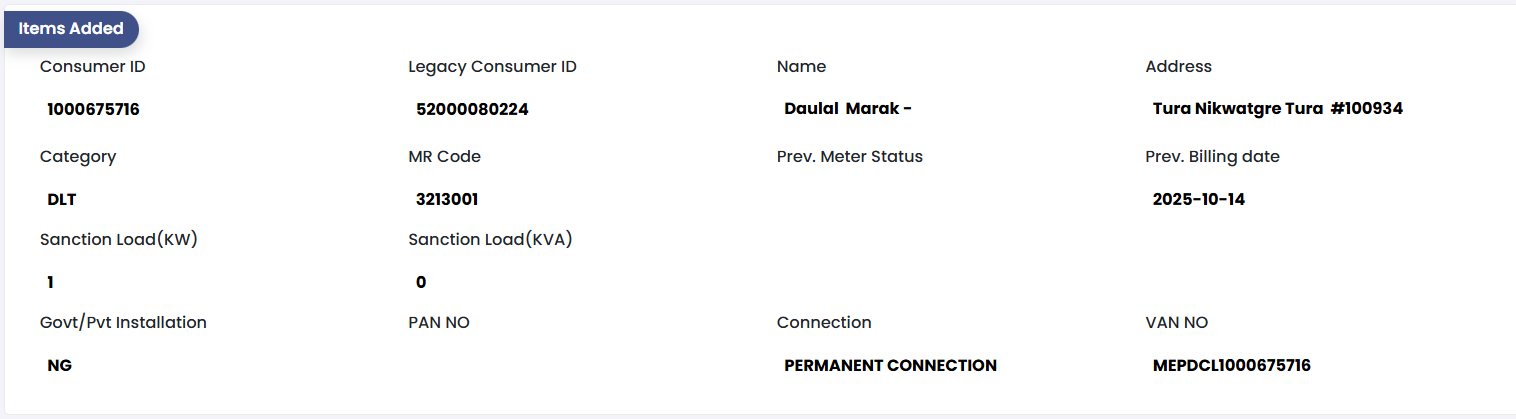Click MR Code value 3213001
Screen dimensions: 1516x419
click(x=447, y=200)
